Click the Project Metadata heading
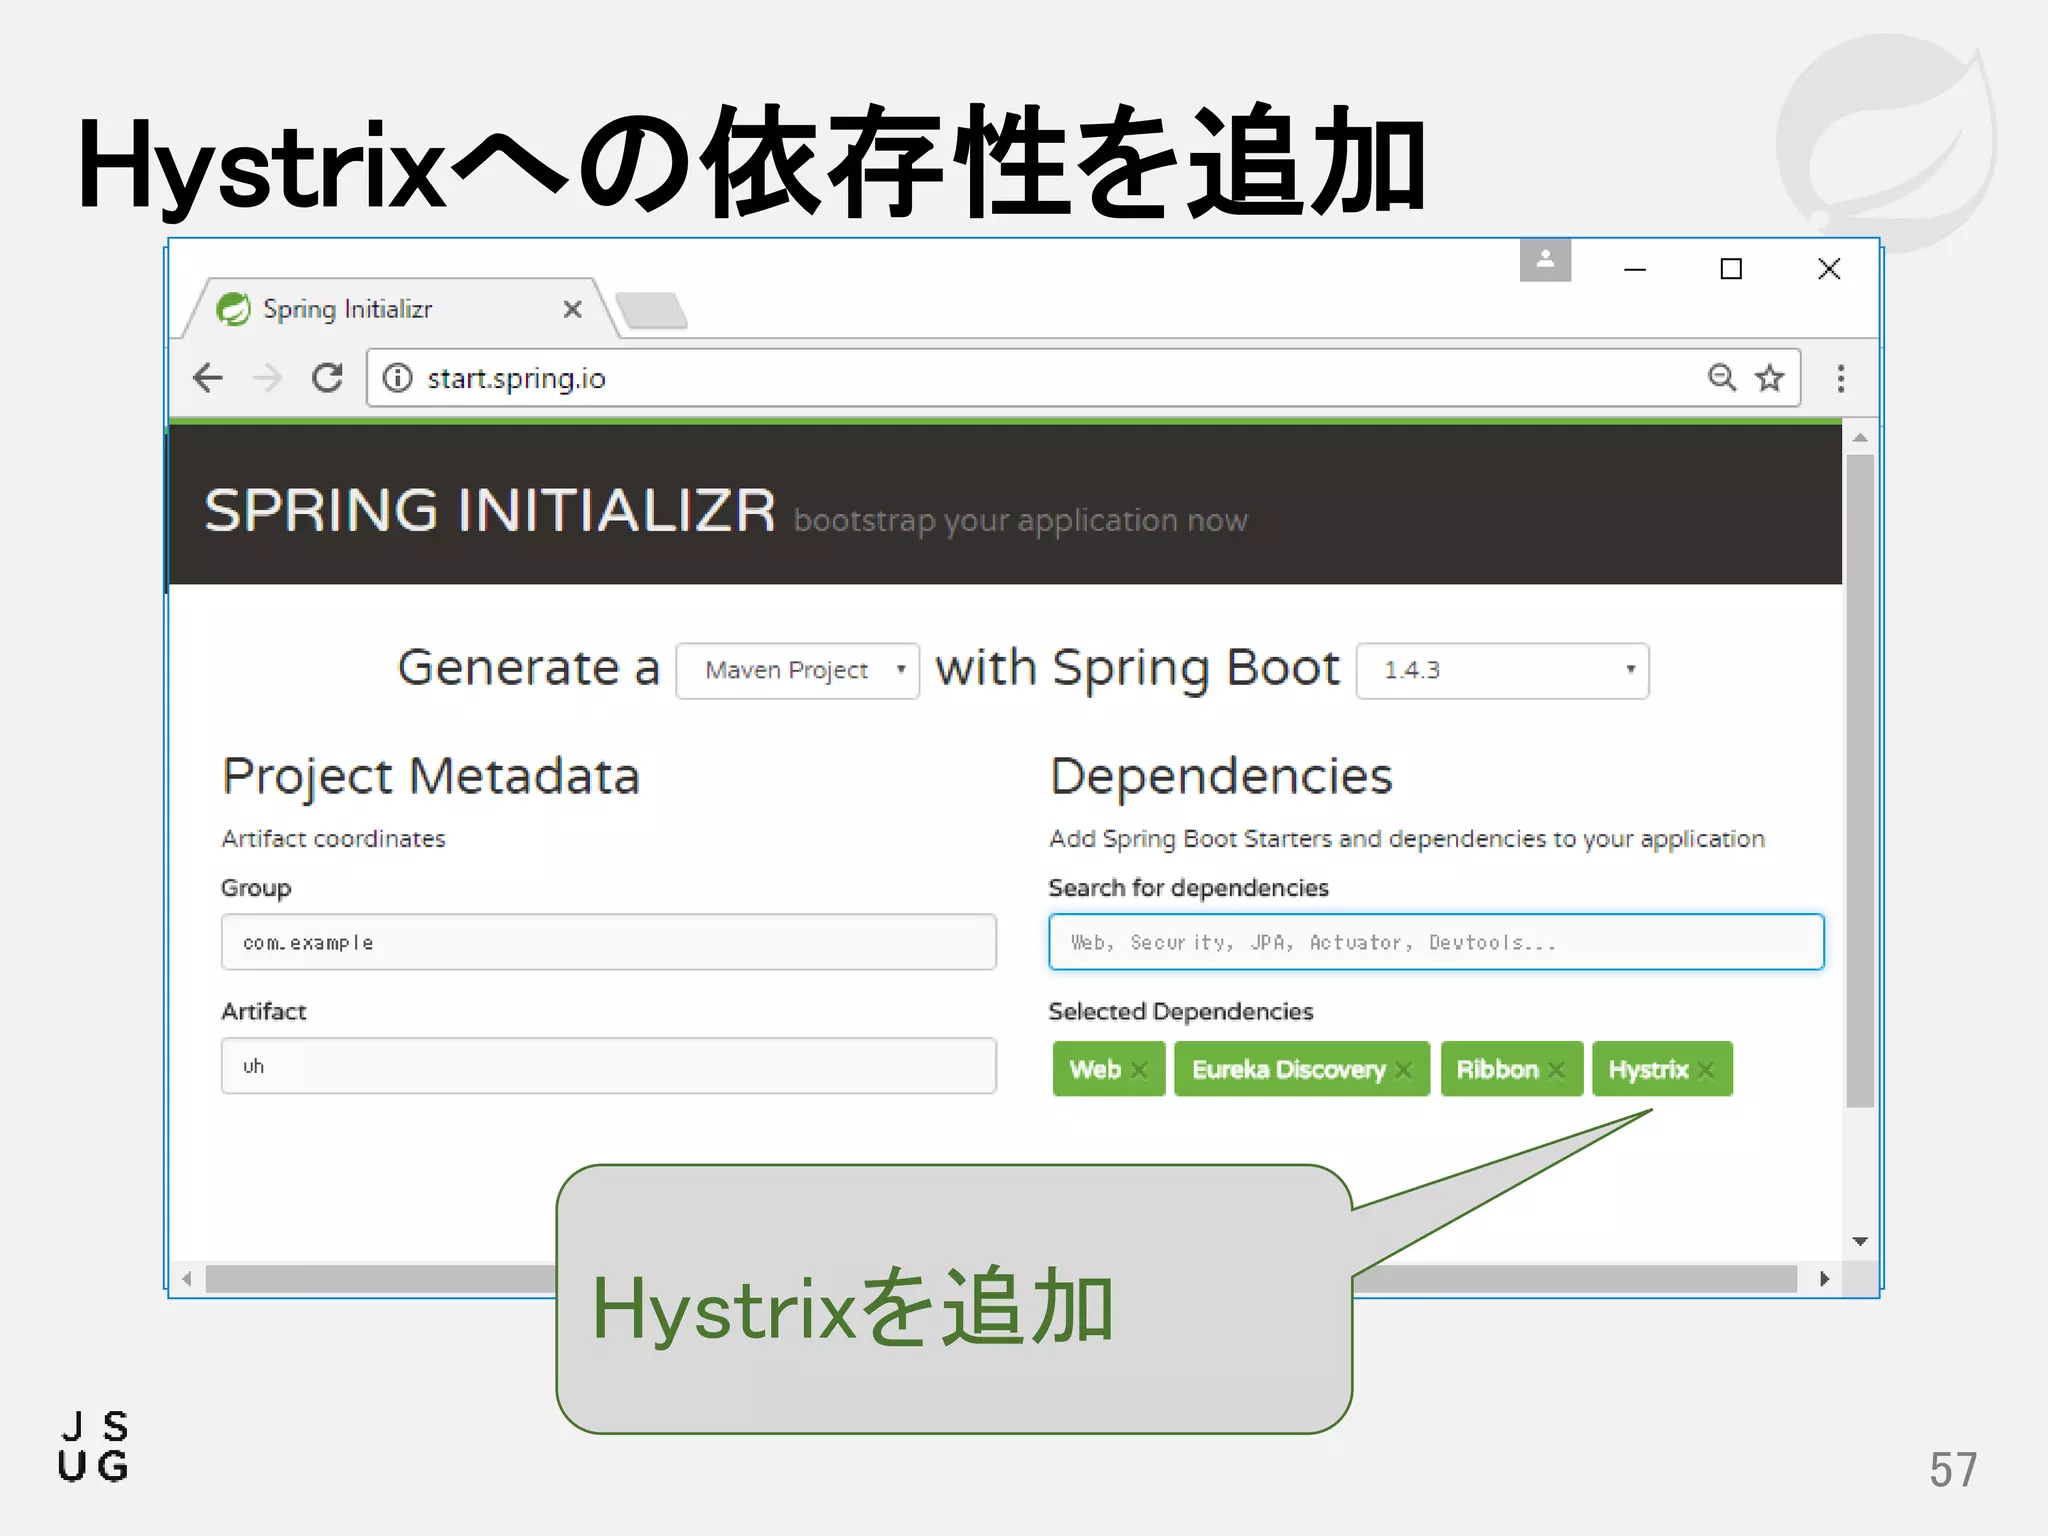The height and width of the screenshot is (1536, 2048). tap(431, 777)
